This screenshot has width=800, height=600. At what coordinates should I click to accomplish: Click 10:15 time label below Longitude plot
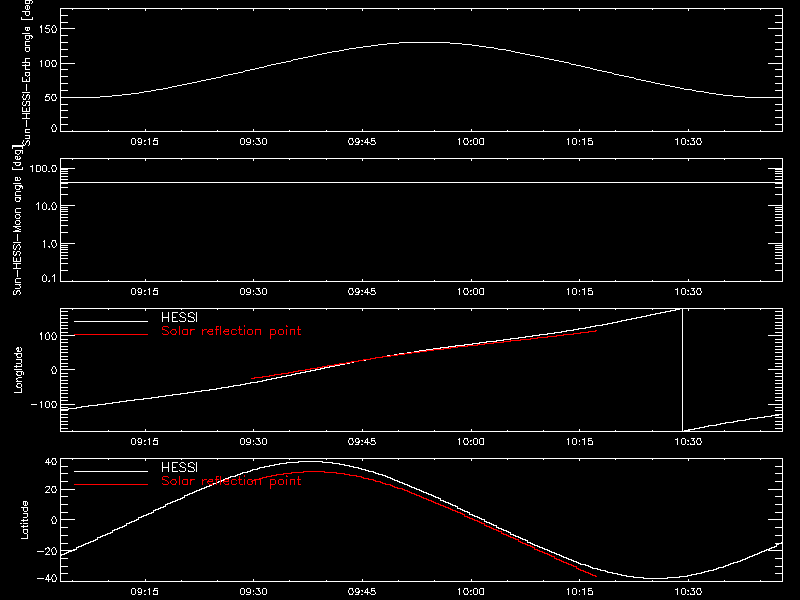pos(580,442)
